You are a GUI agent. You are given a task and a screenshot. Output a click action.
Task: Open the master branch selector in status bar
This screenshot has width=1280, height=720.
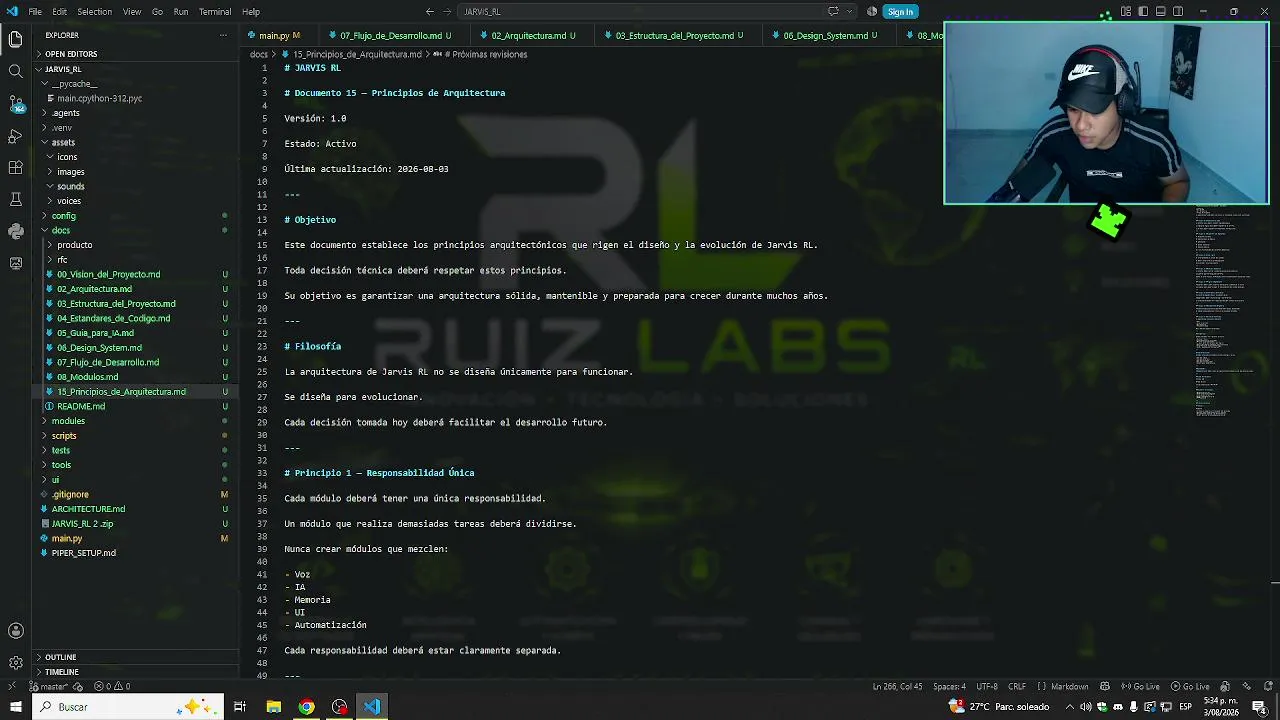coord(51,687)
